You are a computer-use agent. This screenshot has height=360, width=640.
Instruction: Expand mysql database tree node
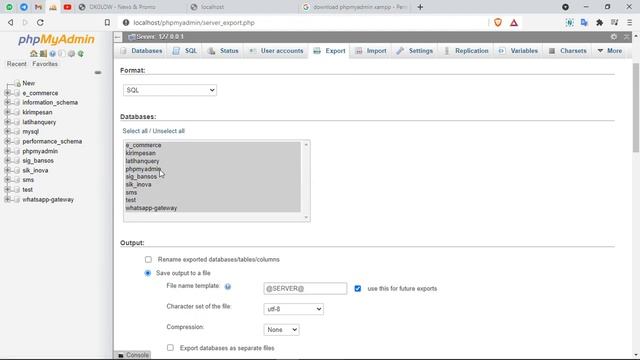tap(7, 131)
